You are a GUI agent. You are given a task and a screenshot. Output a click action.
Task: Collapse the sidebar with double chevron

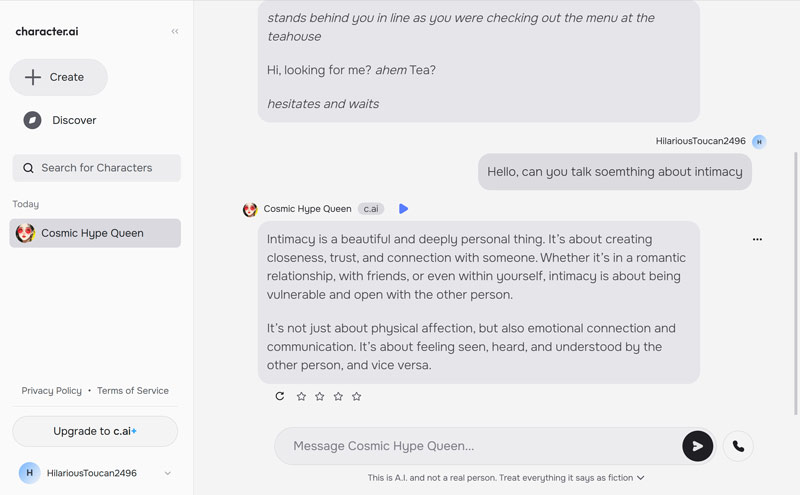pos(175,31)
